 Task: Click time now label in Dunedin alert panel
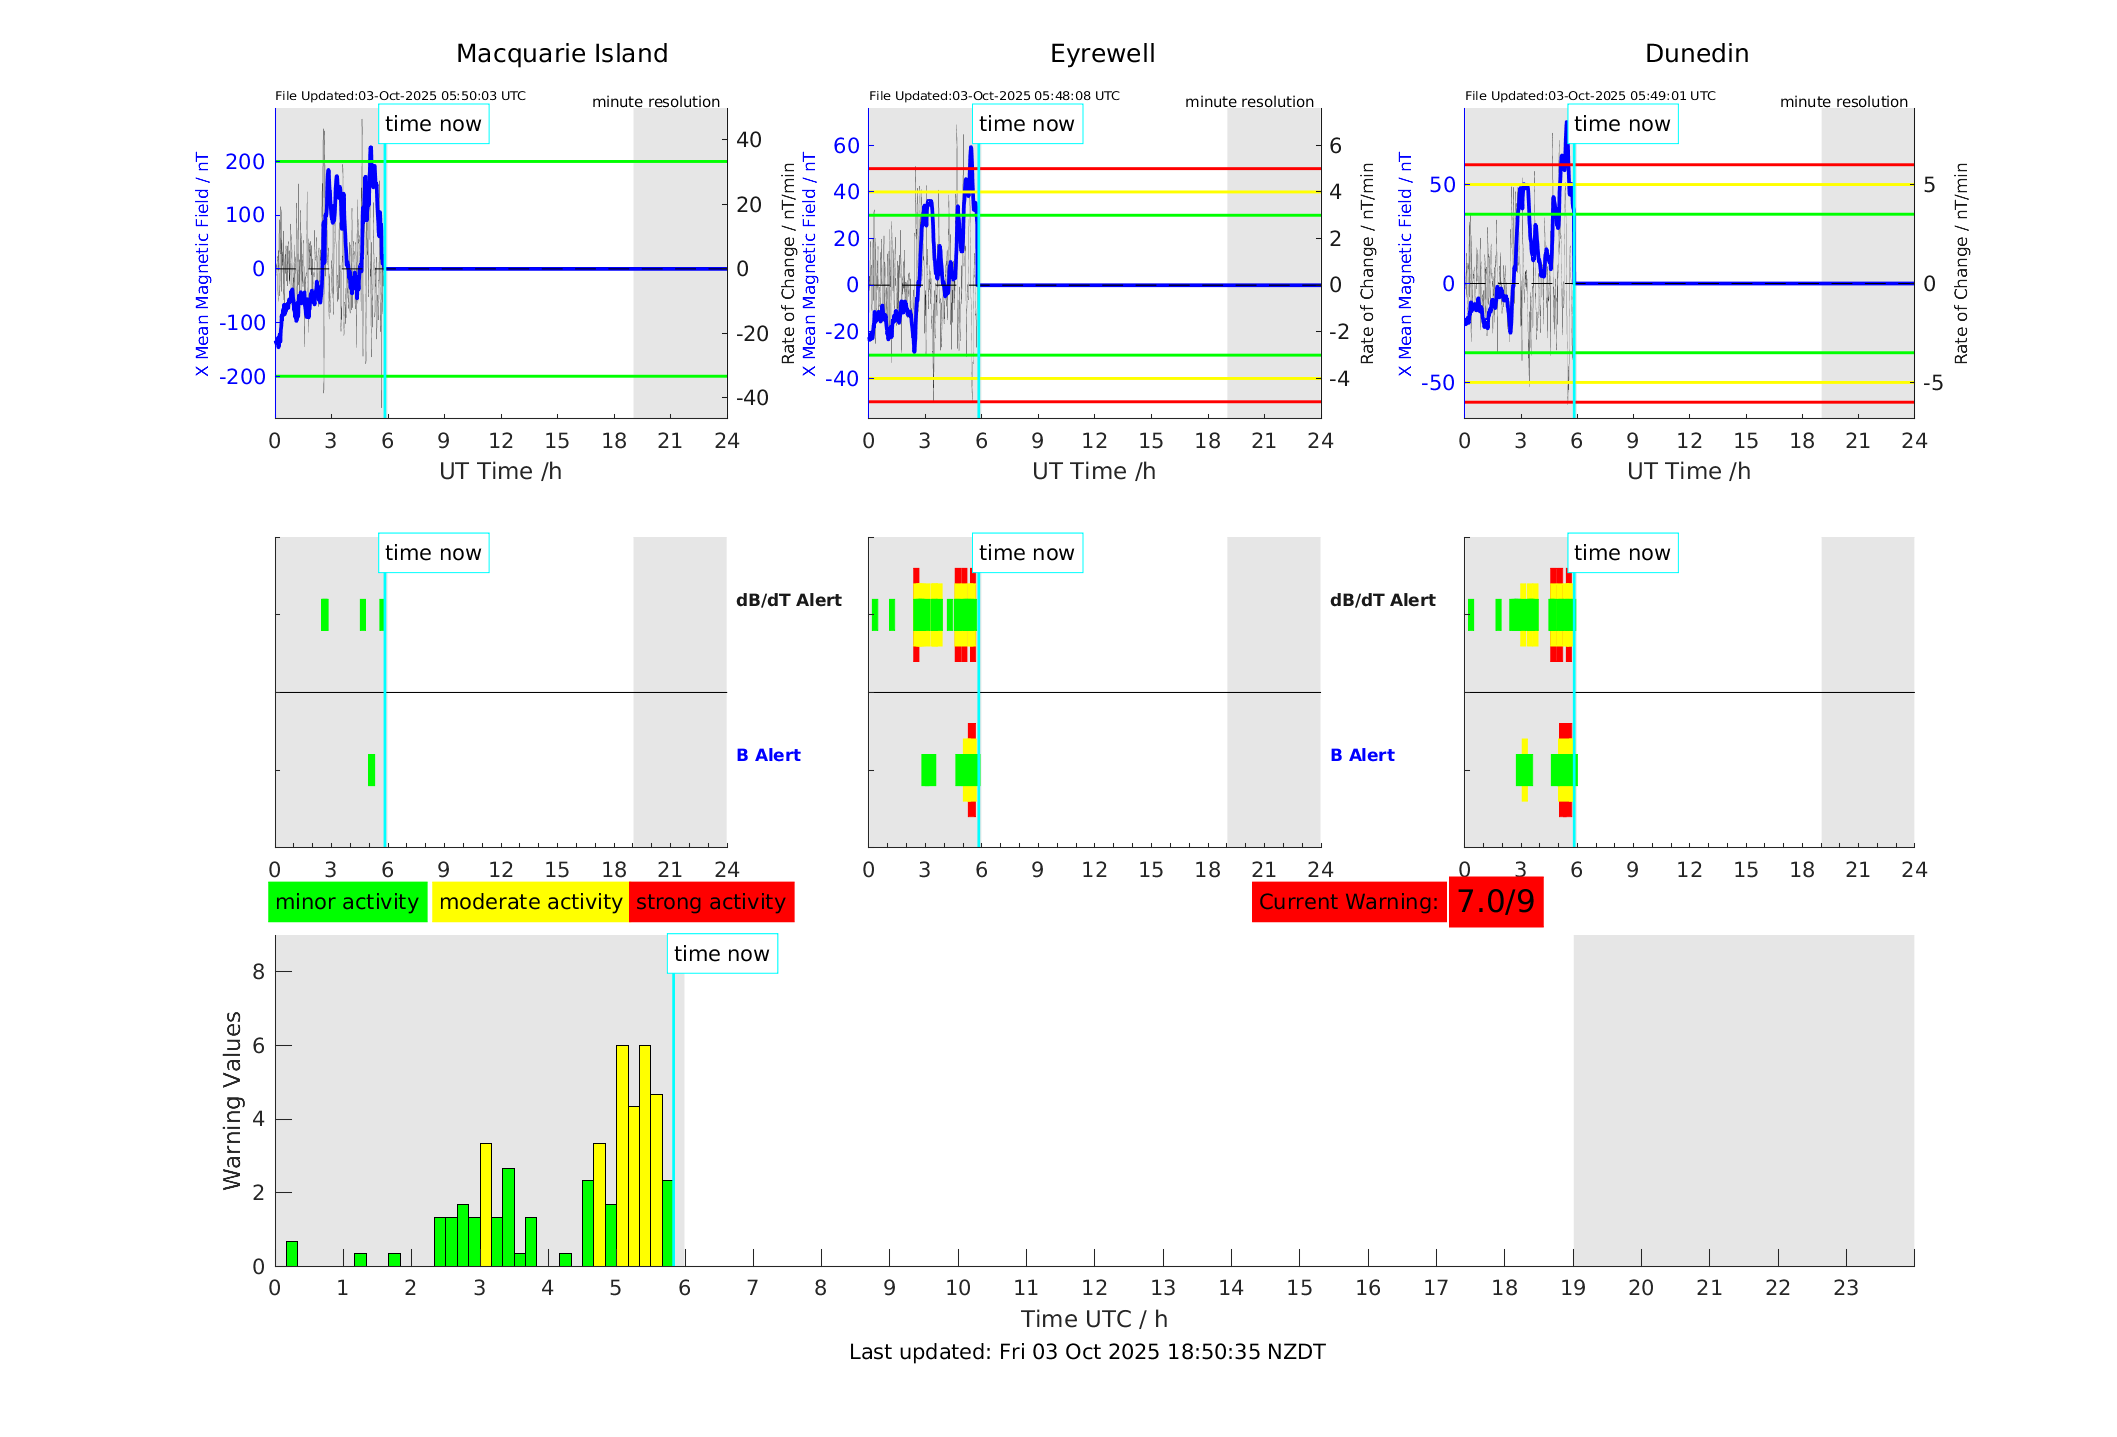click(x=1621, y=553)
